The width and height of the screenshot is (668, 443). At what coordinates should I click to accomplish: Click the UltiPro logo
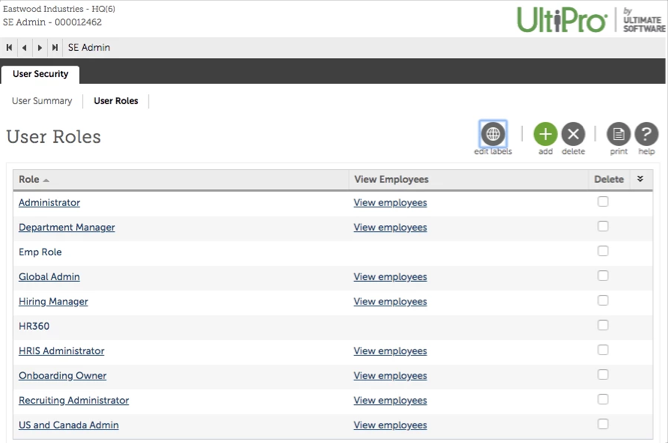point(562,20)
